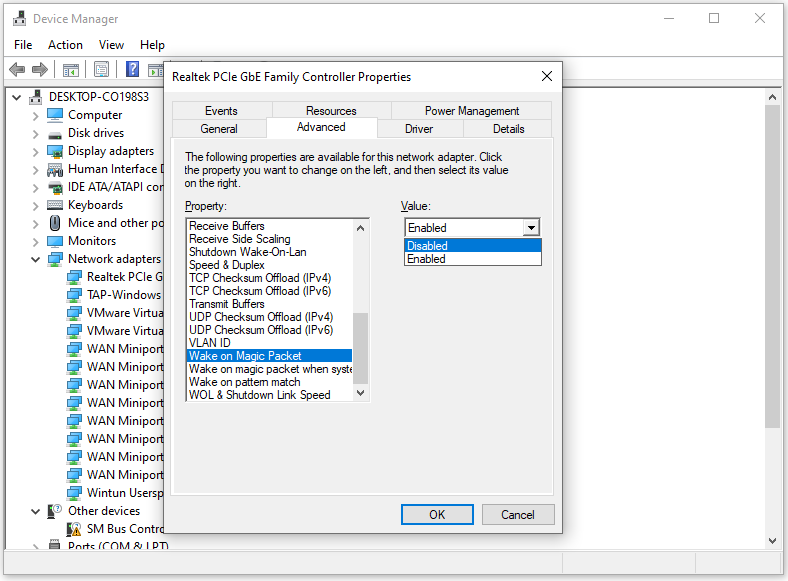Click the Back arrow toolbar icon
This screenshot has height=581, width=788.
(17, 69)
